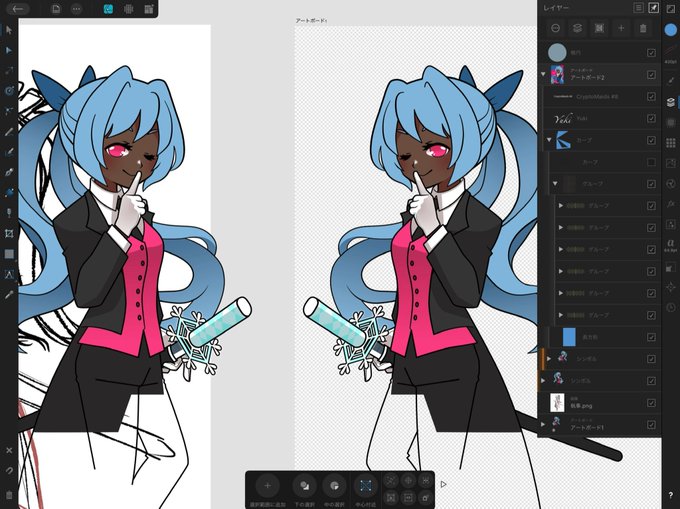680x509 pixels.
Task: Hide the Yuki text layer
Action: point(651,118)
